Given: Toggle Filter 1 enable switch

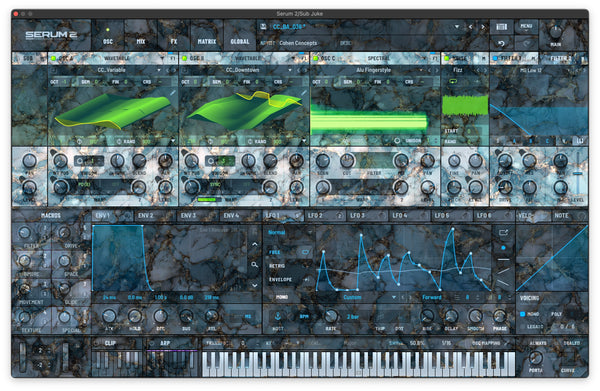Looking at the screenshot, I should click(495, 58).
